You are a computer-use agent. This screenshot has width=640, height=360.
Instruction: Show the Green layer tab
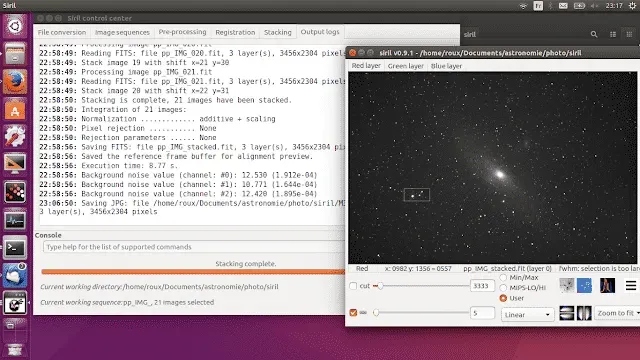point(405,66)
